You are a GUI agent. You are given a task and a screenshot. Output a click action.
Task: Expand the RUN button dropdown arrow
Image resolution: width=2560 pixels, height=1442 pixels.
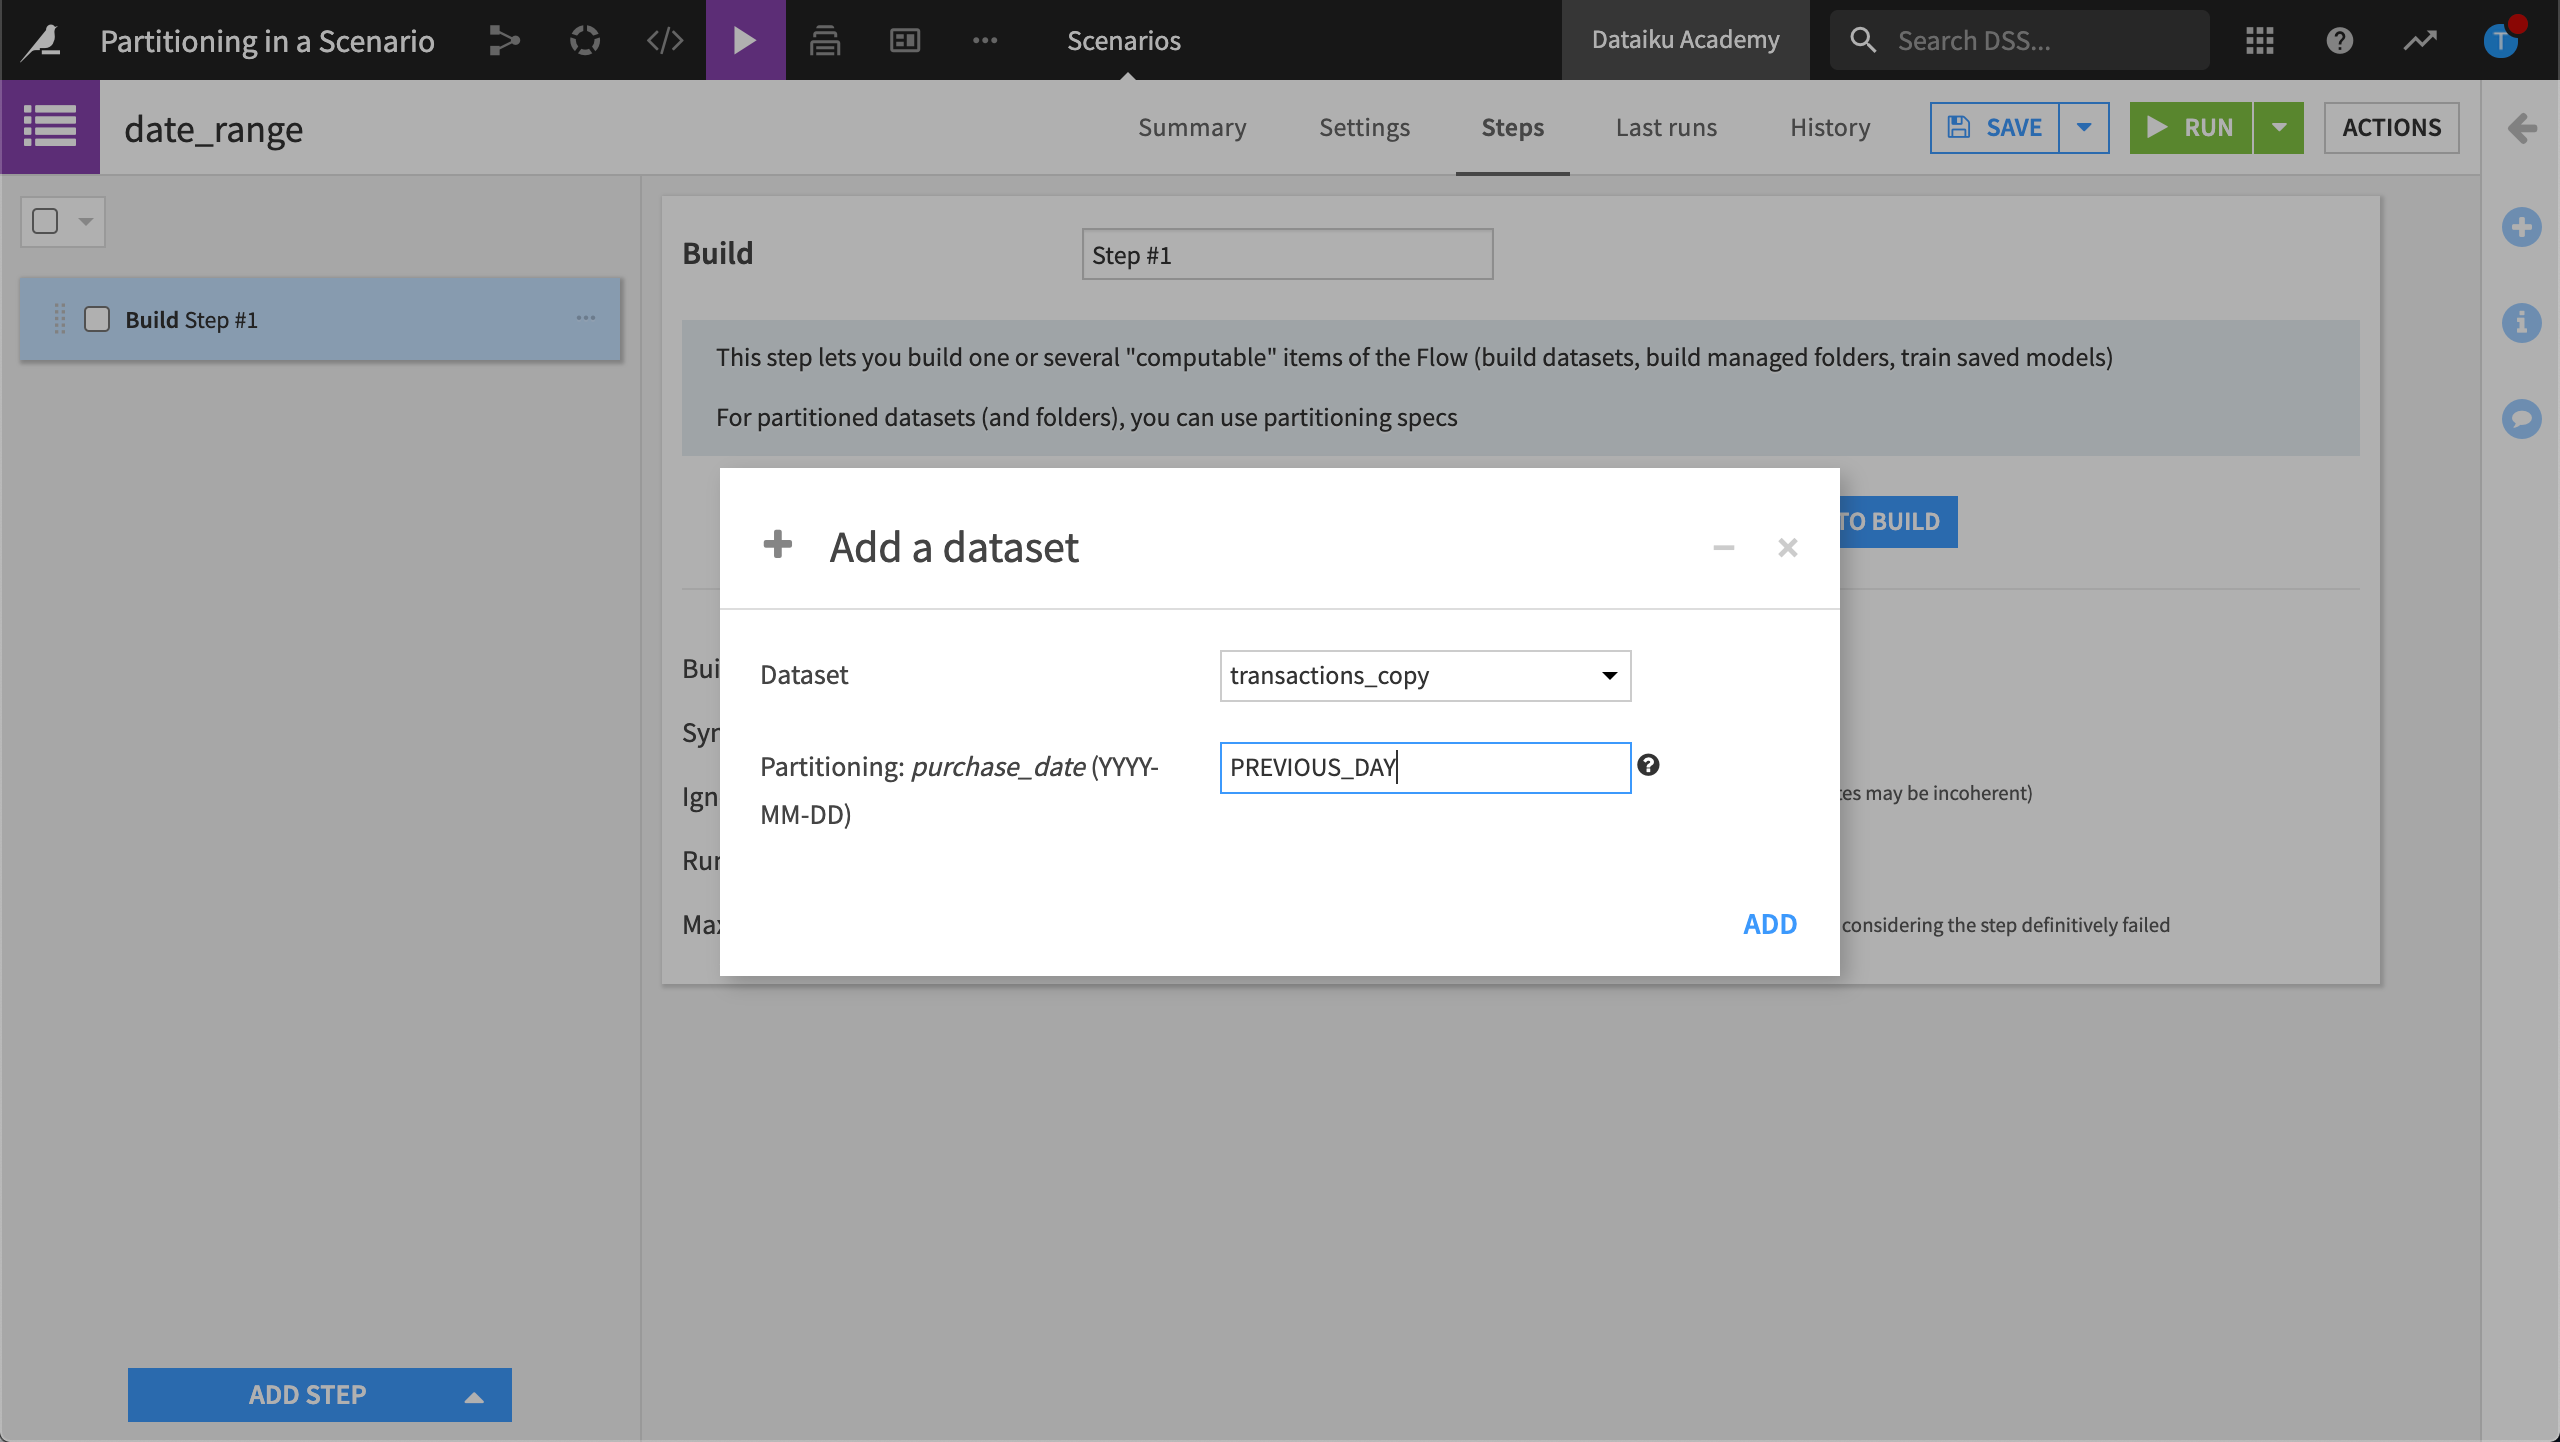[2278, 128]
